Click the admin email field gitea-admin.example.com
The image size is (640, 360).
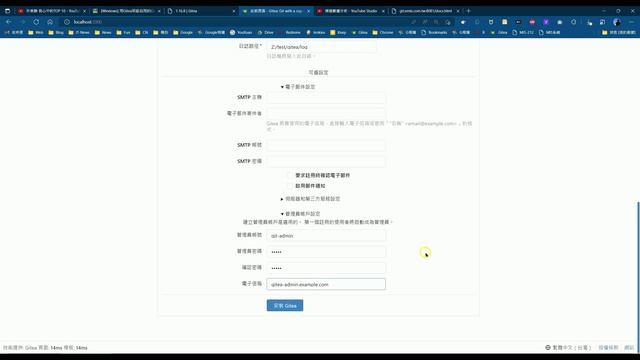tap(326, 284)
